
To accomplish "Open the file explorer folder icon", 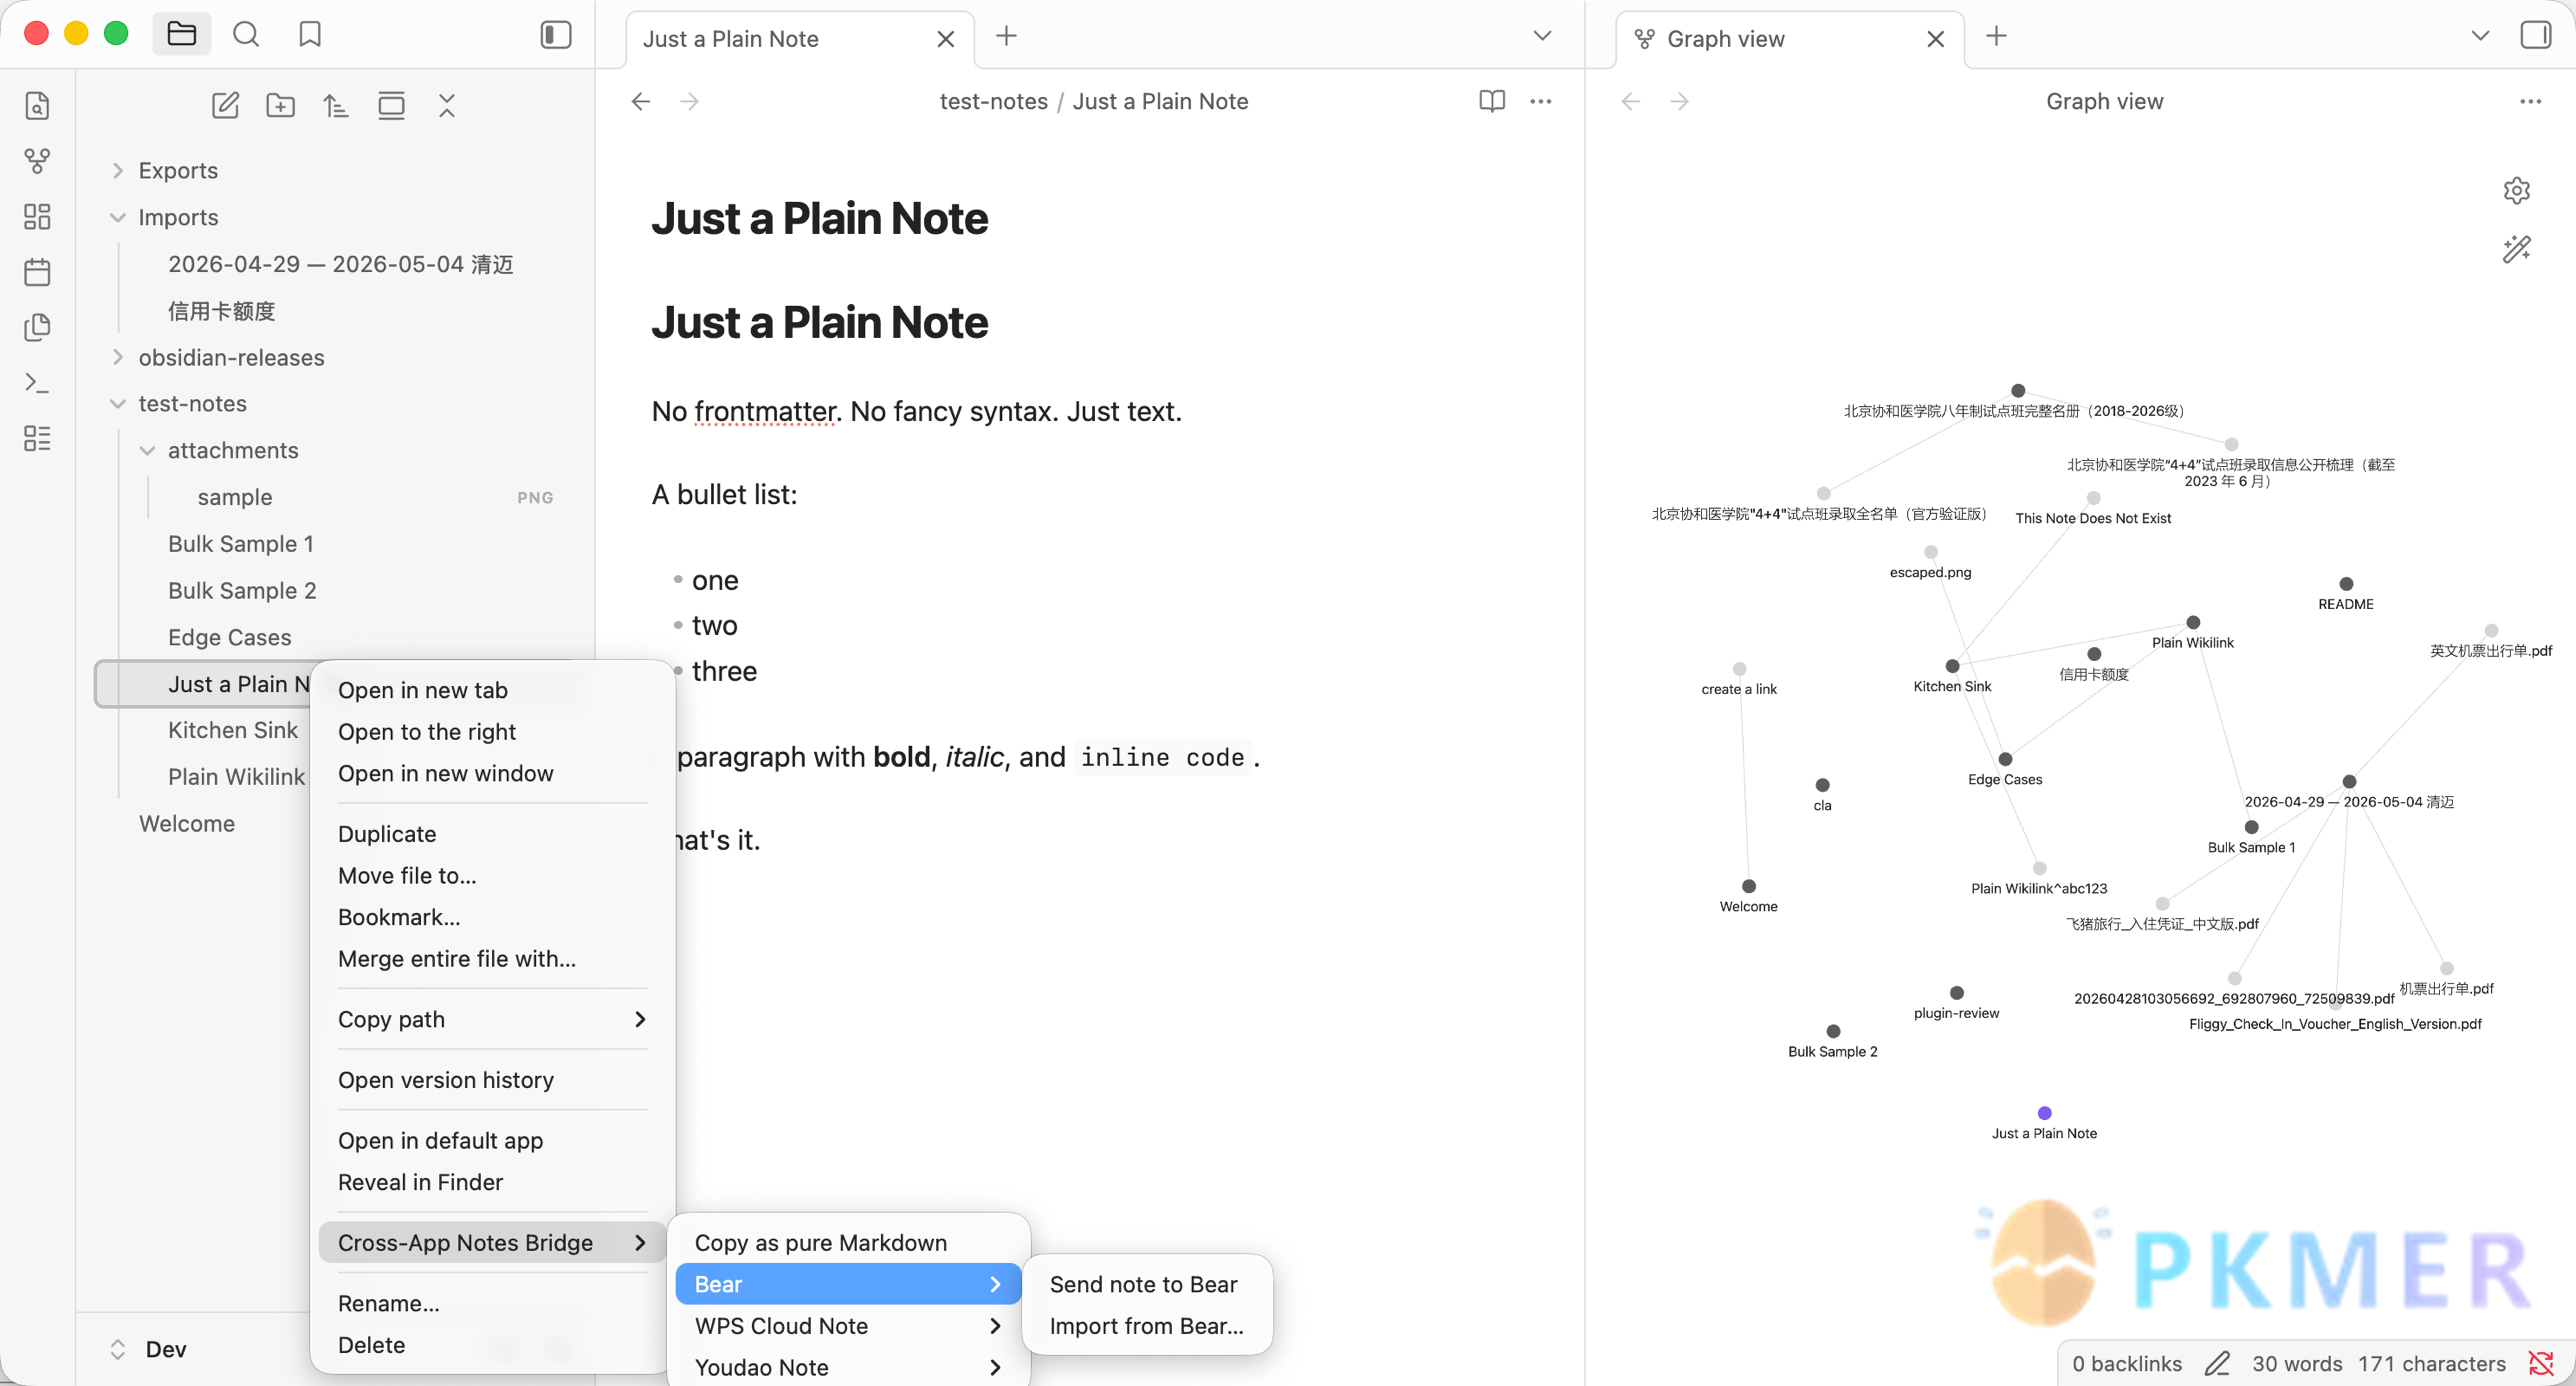I will coord(181,35).
